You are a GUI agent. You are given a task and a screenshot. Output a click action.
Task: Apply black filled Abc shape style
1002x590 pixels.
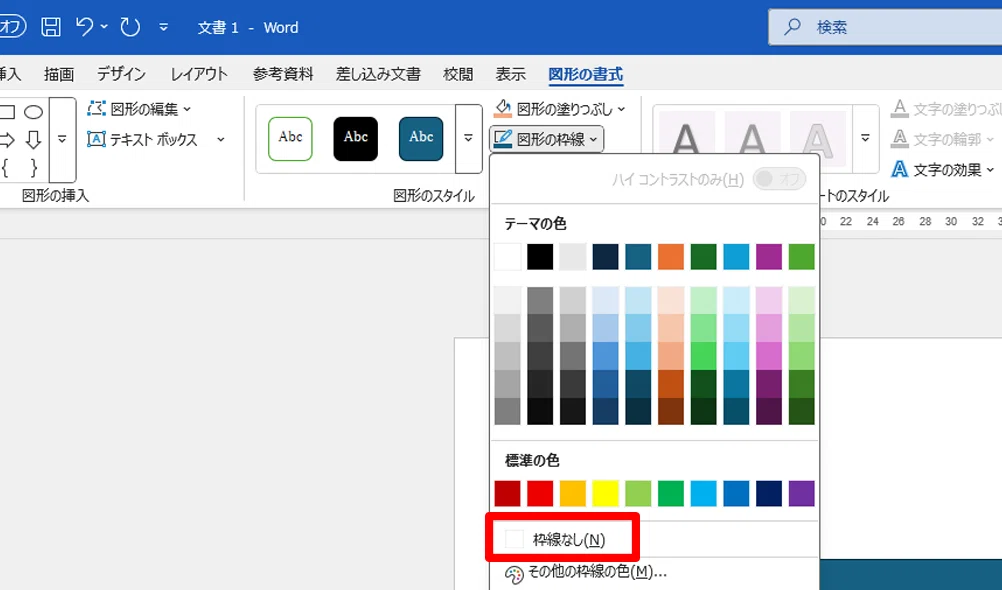point(355,139)
